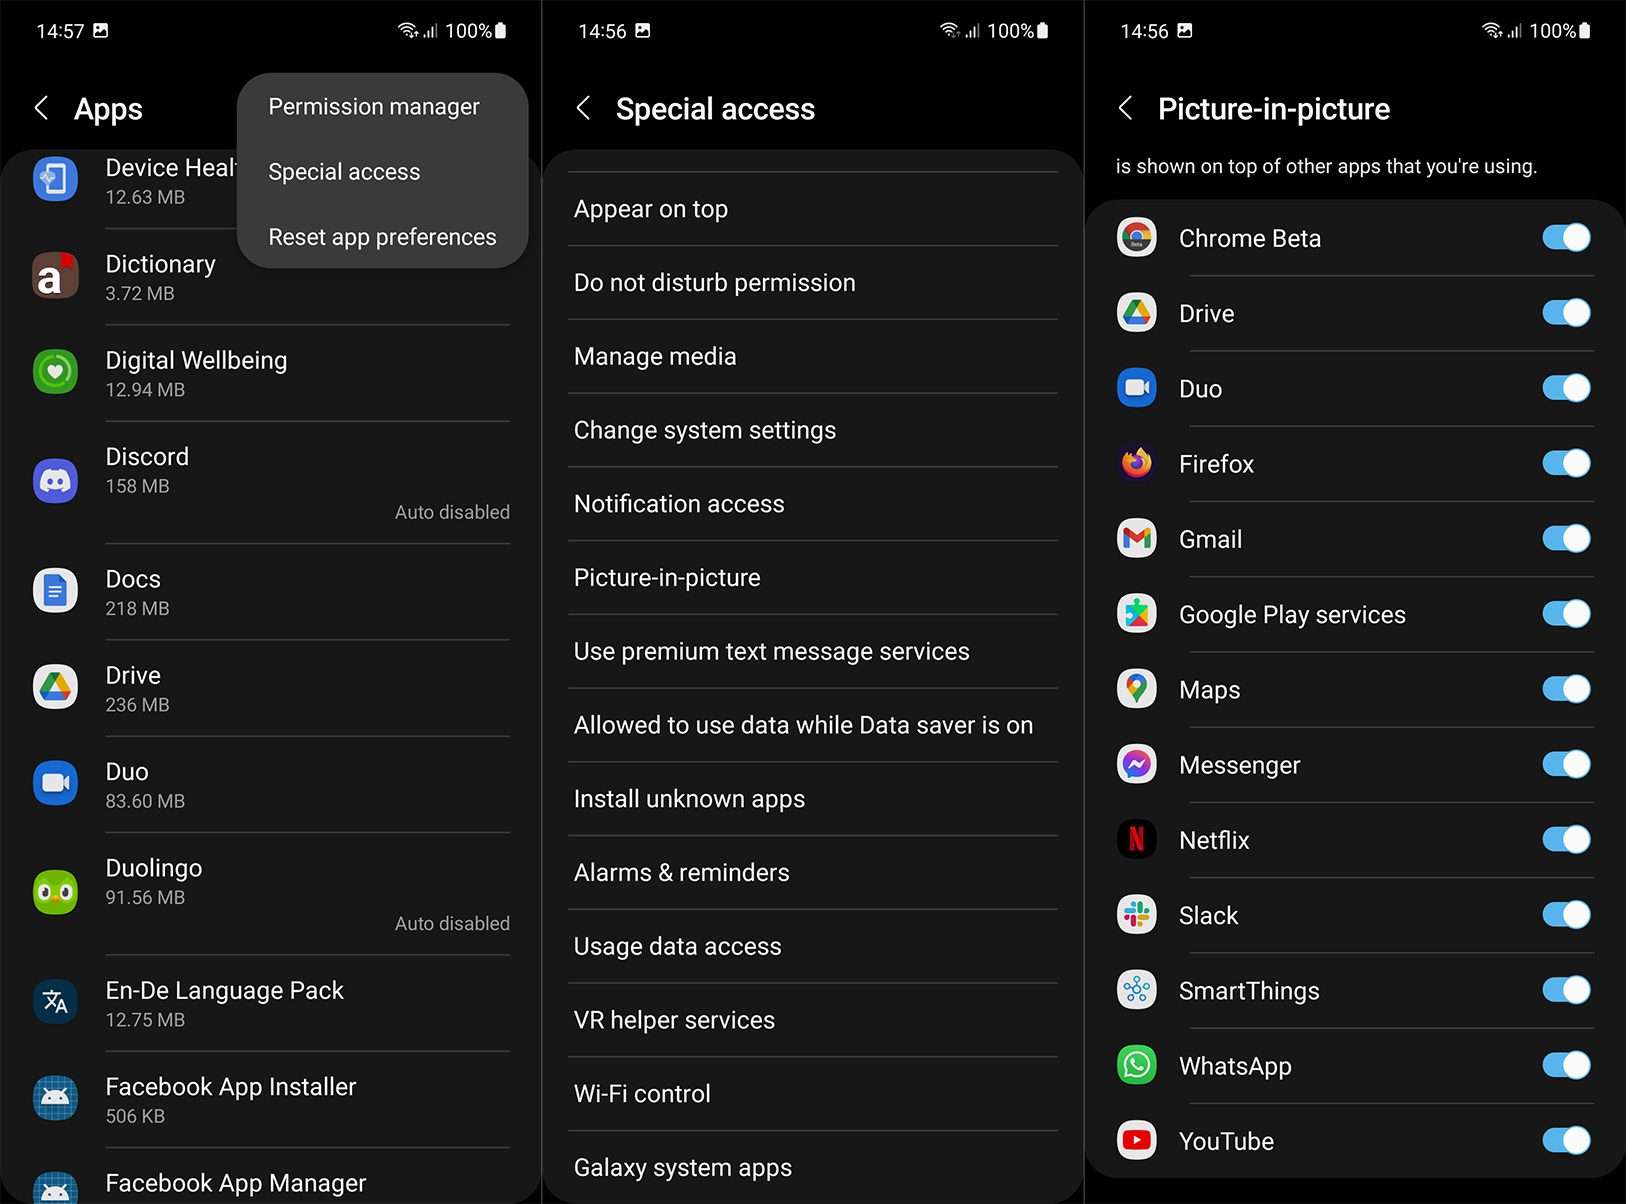The image size is (1626, 1204).
Task: Tap the Maps icon
Action: click(x=1137, y=689)
